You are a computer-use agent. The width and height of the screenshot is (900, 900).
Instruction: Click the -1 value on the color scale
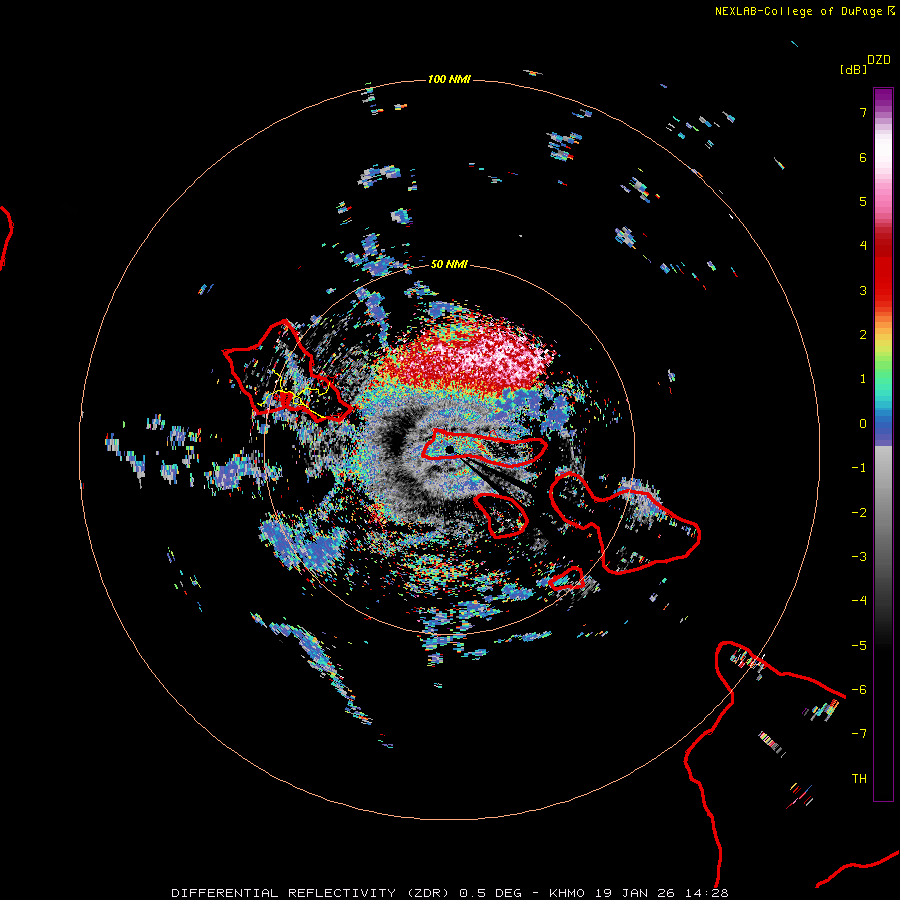859,468
